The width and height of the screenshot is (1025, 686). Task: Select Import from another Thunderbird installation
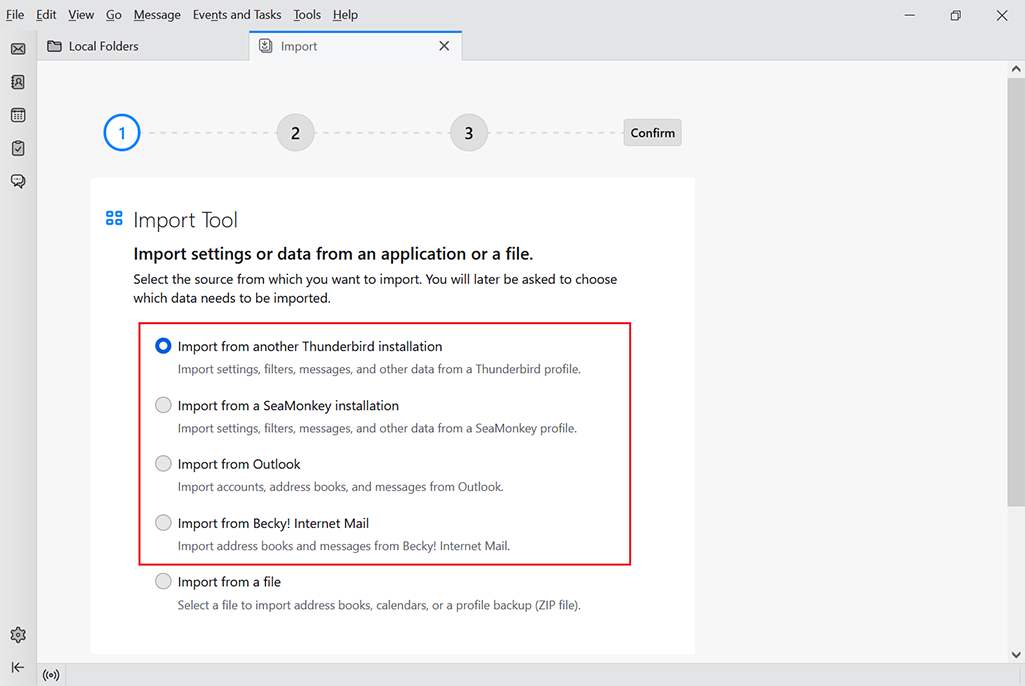point(163,346)
